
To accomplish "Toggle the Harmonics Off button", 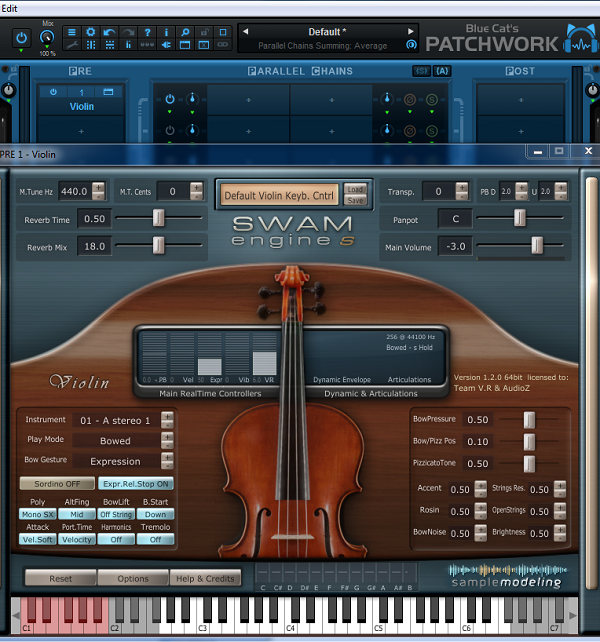I will point(116,539).
